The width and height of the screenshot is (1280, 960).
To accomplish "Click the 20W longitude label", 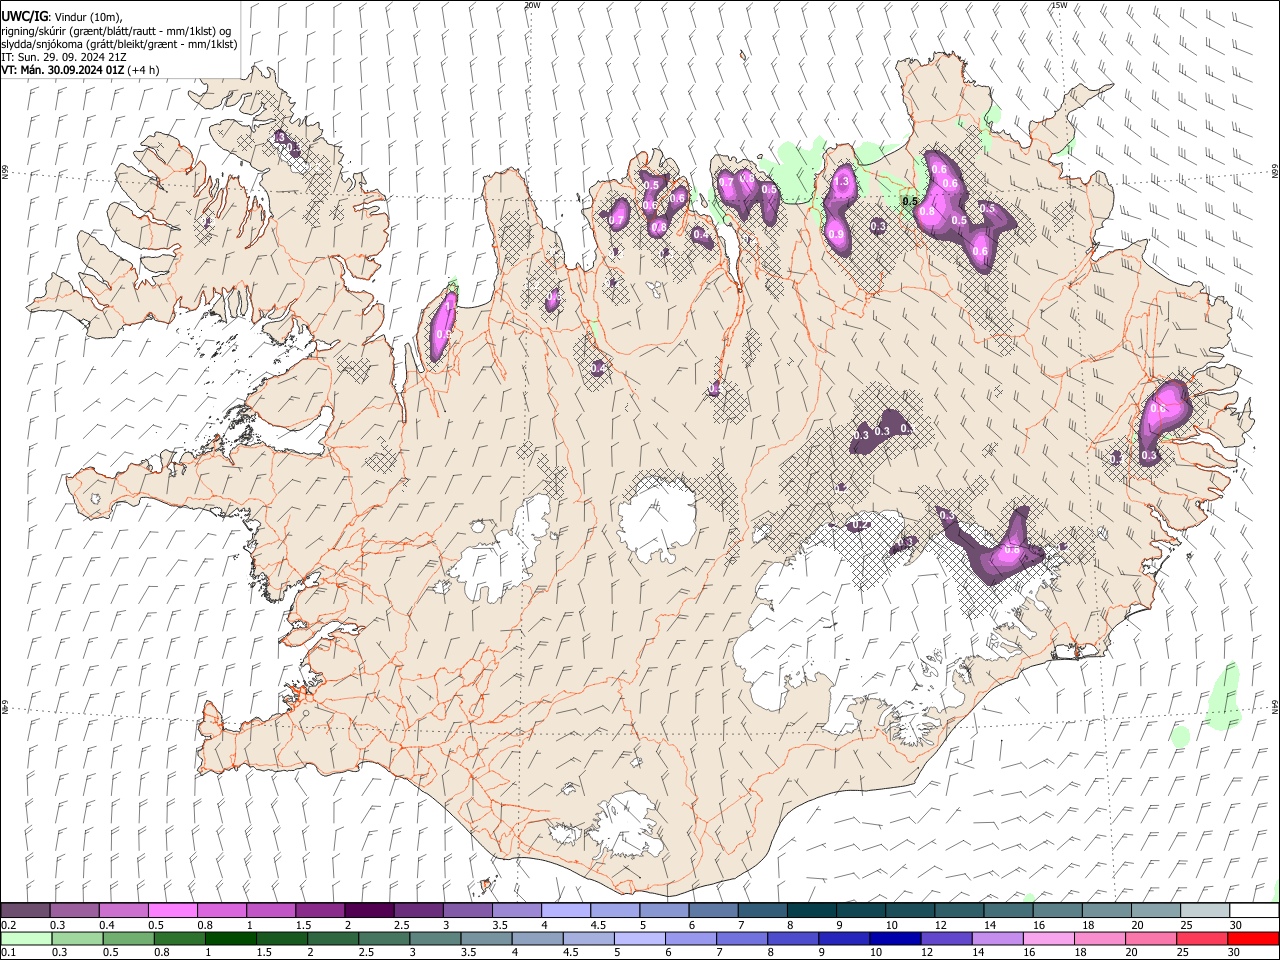I will pos(532,5).
